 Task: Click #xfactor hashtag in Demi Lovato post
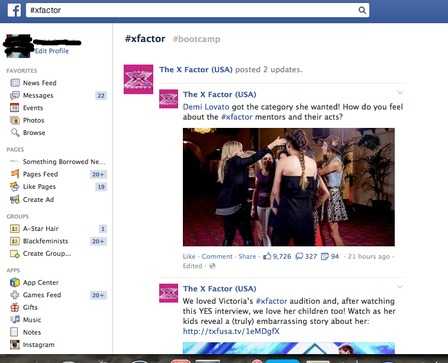tap(237, 117)
